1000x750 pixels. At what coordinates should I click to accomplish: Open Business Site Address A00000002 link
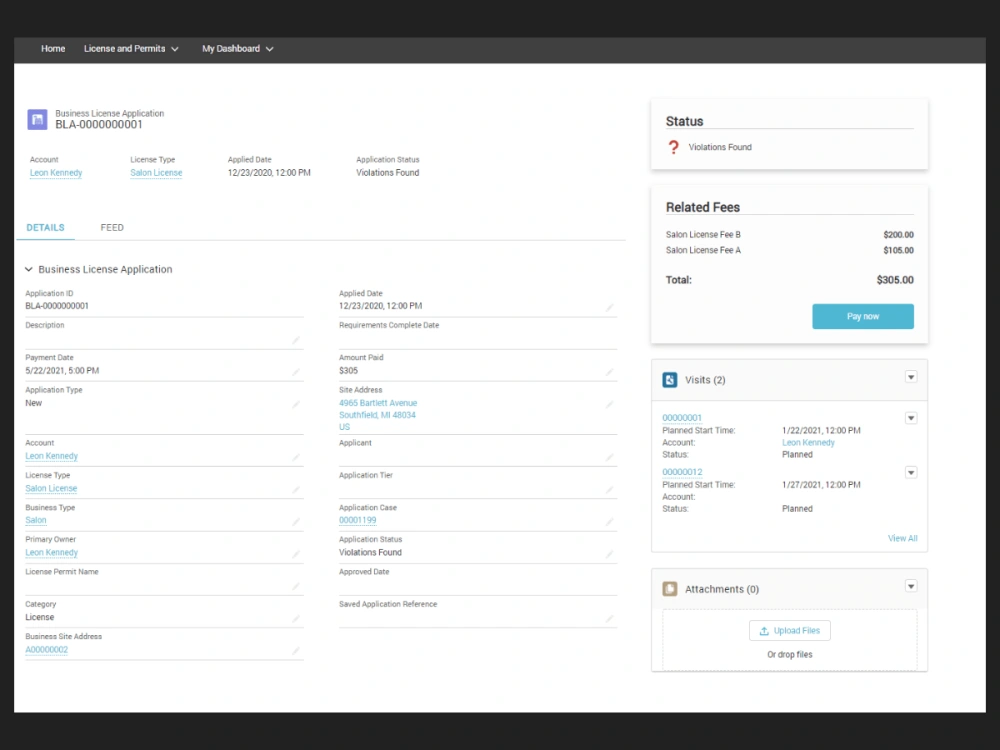(47, 650)
